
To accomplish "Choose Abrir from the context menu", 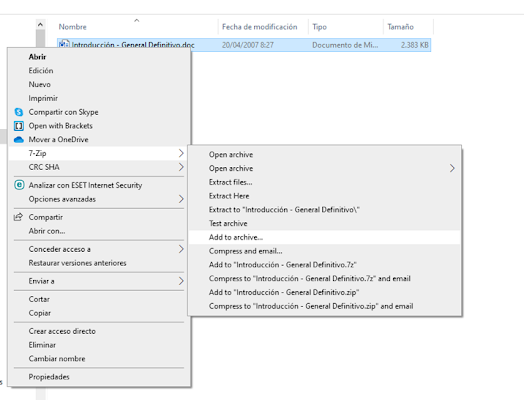I will [x=99, y=57].
